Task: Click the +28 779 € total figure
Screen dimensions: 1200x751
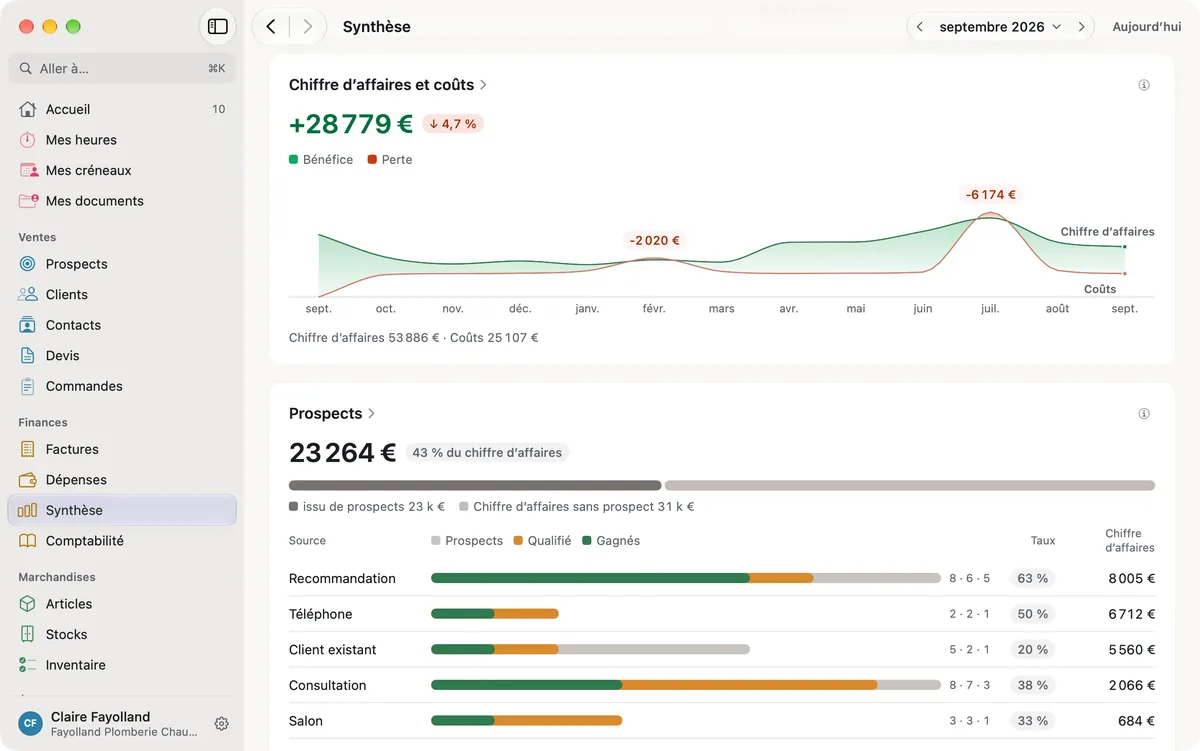Action: point(351,124)
